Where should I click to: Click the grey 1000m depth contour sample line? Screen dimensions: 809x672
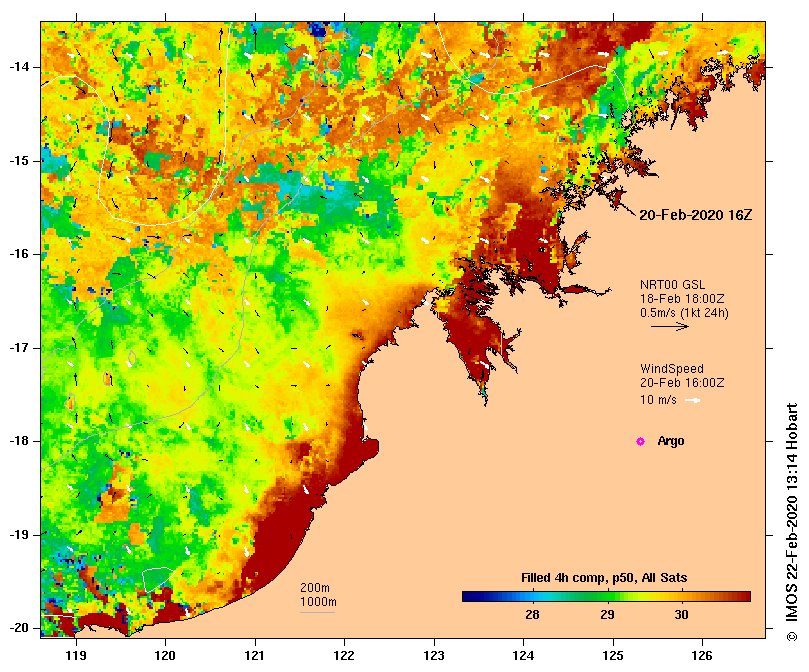pos(317,613)
